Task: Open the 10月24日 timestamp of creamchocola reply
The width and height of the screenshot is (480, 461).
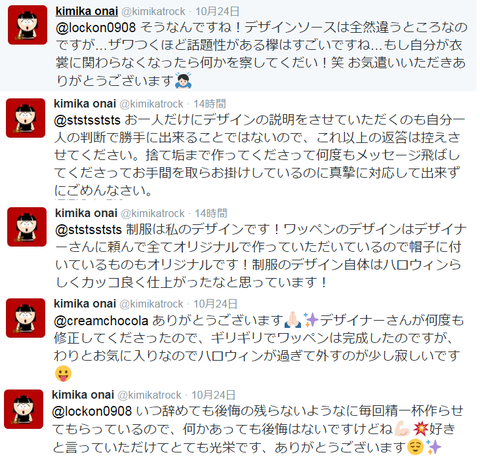Action: (x=215, y=304)
